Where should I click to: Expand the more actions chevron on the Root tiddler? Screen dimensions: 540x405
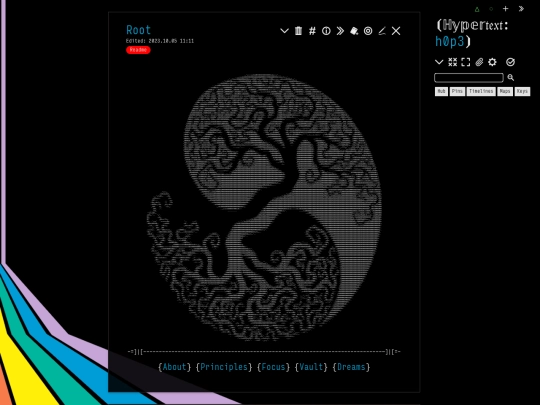click(x=284, y=31)
